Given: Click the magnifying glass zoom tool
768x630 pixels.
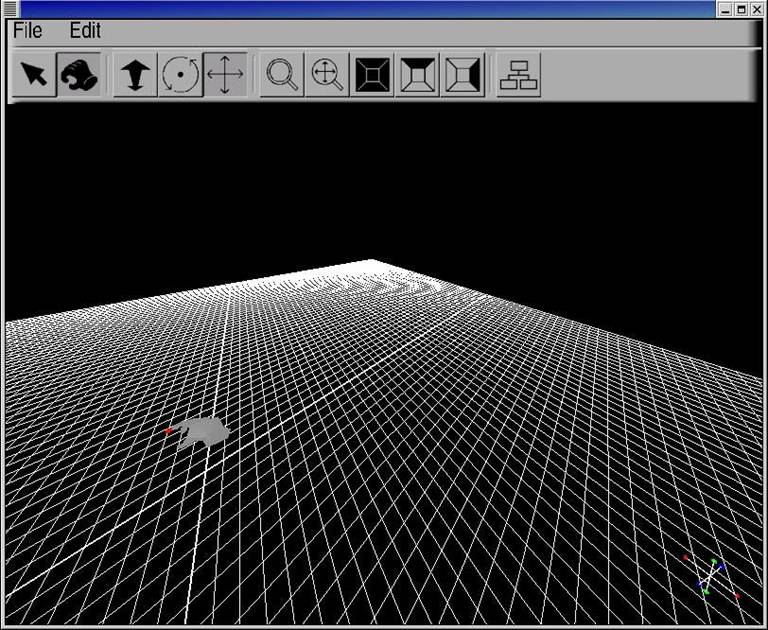Looking at the screenshot, I should point(282,74).
